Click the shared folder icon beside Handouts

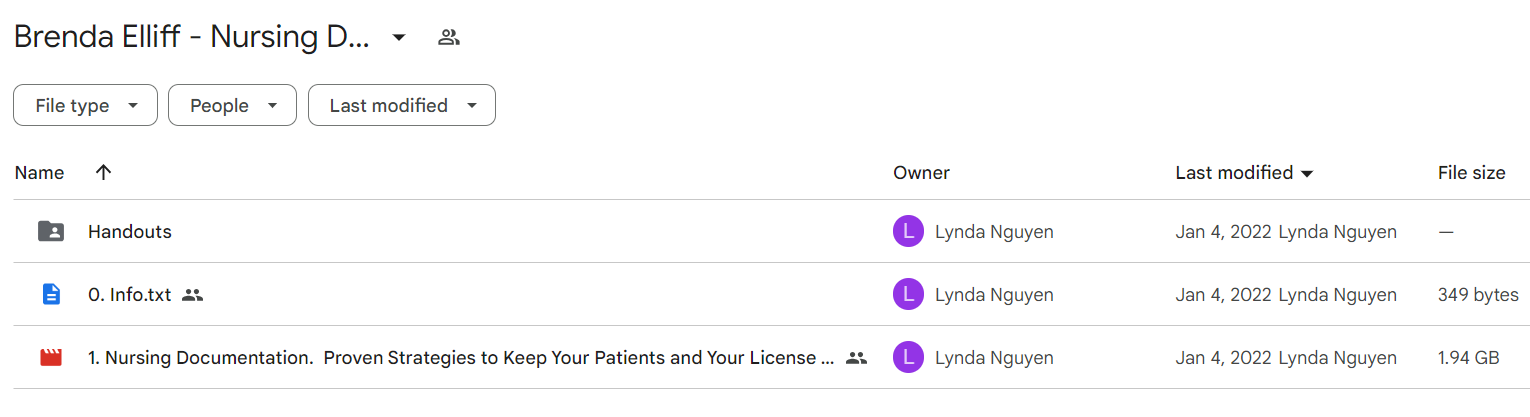[51, 232]
